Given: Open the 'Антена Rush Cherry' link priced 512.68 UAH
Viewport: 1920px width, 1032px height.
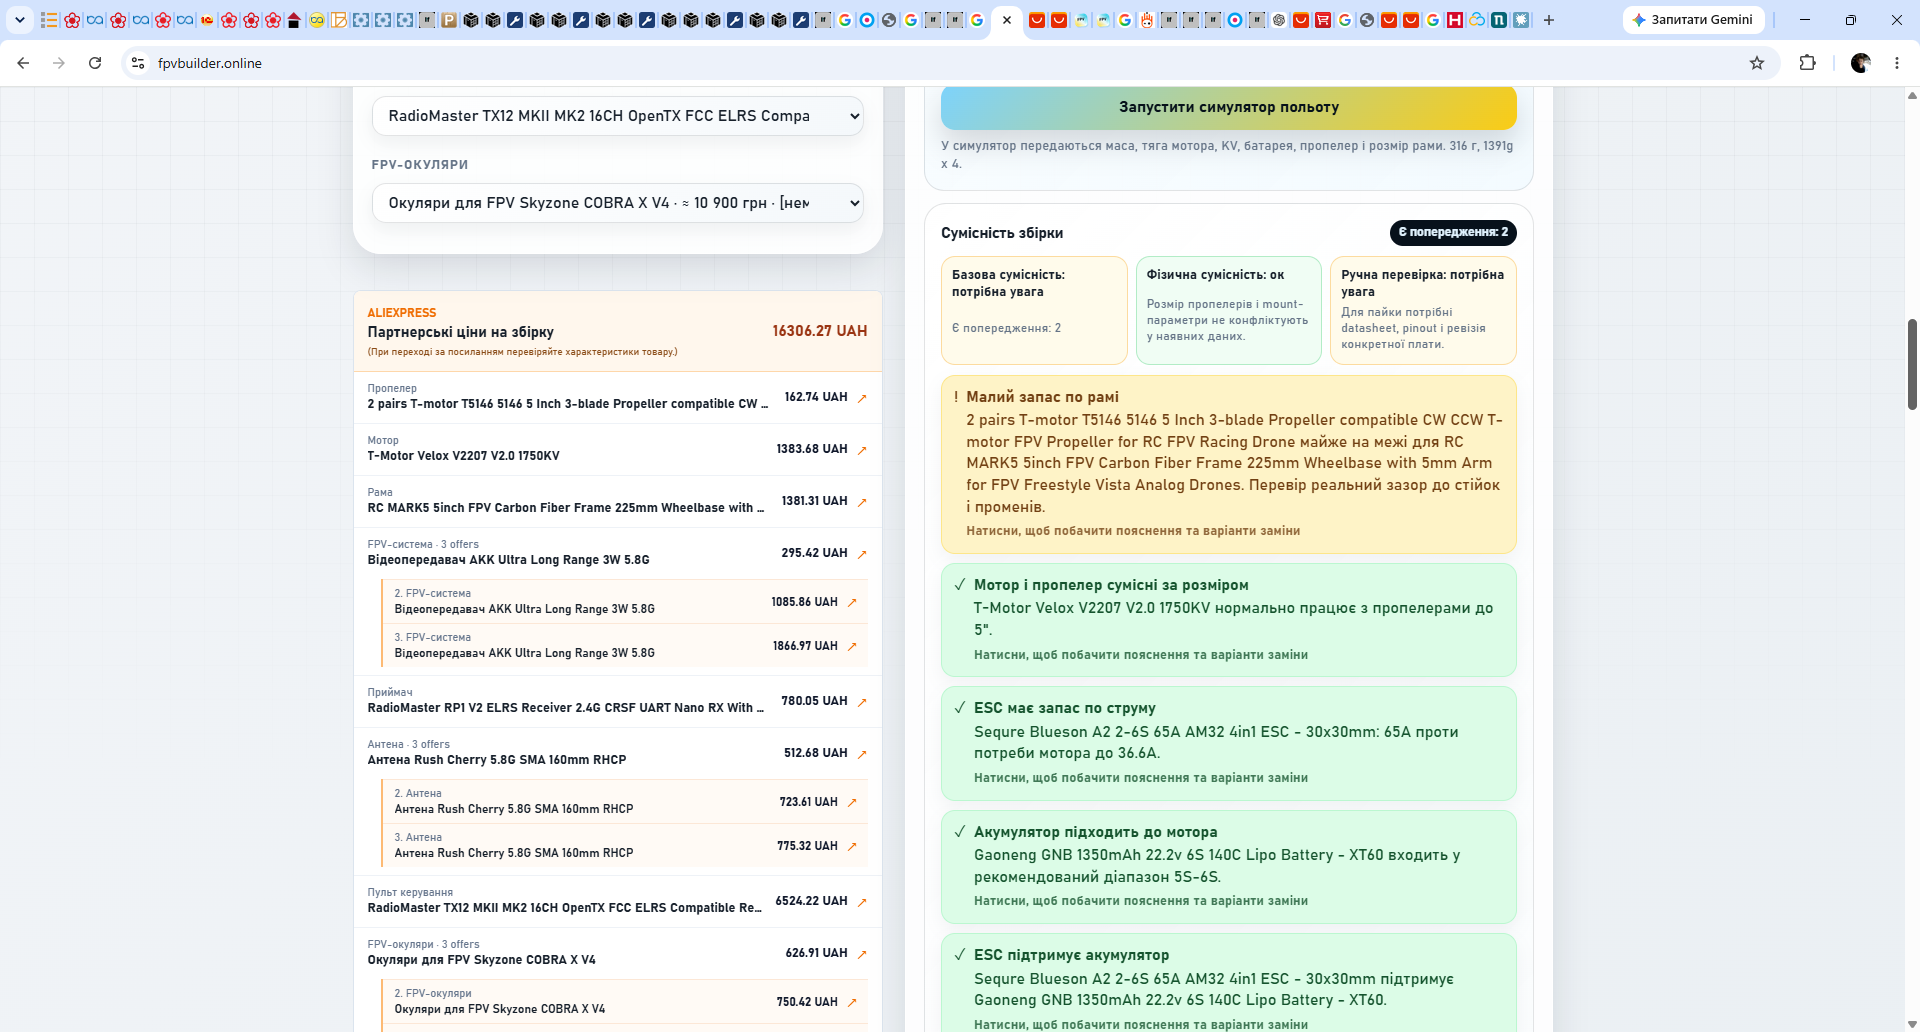Looking at the screenshot, I should pos(497,760).
